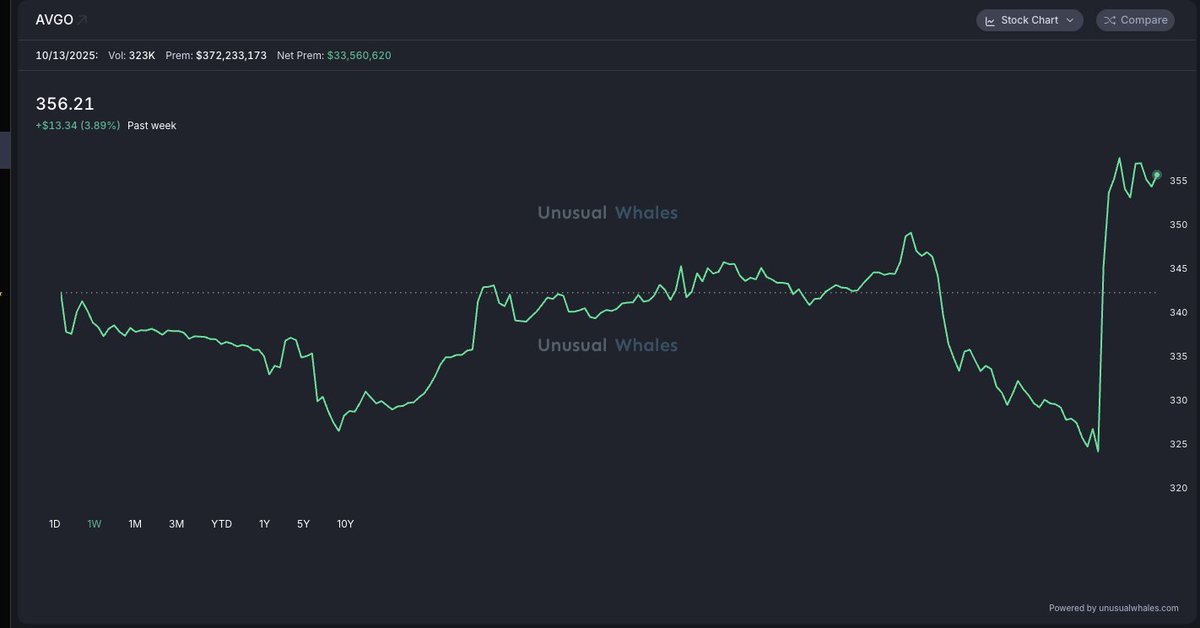Switch chart to 3M range
Screen dimensions: 1200x628
176,524
